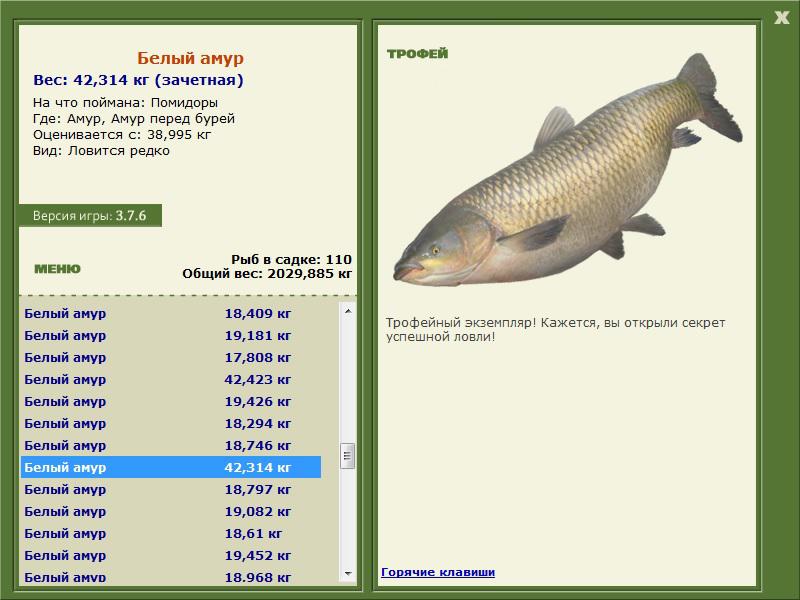Select the 18,797 кг Белый амур entry

click(171, 489)
